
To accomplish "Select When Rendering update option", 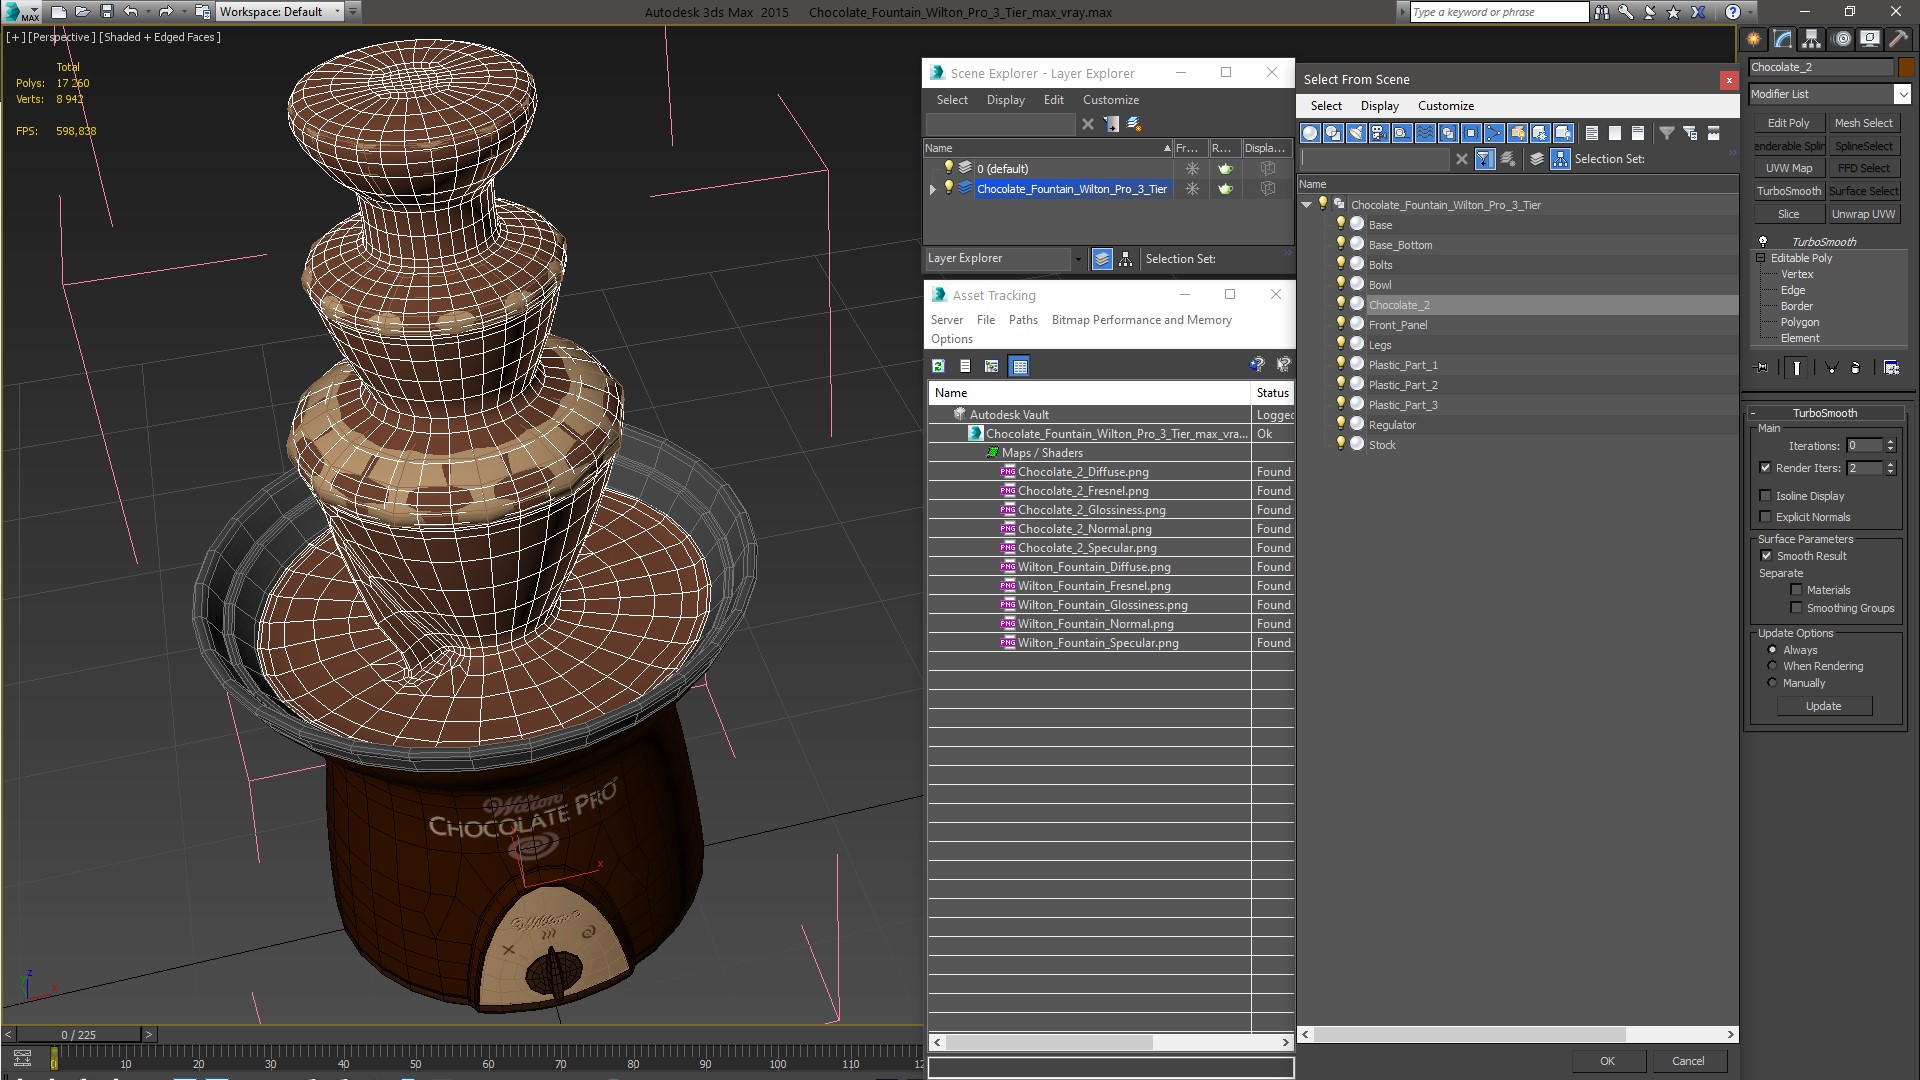I will pos(1772,666).
